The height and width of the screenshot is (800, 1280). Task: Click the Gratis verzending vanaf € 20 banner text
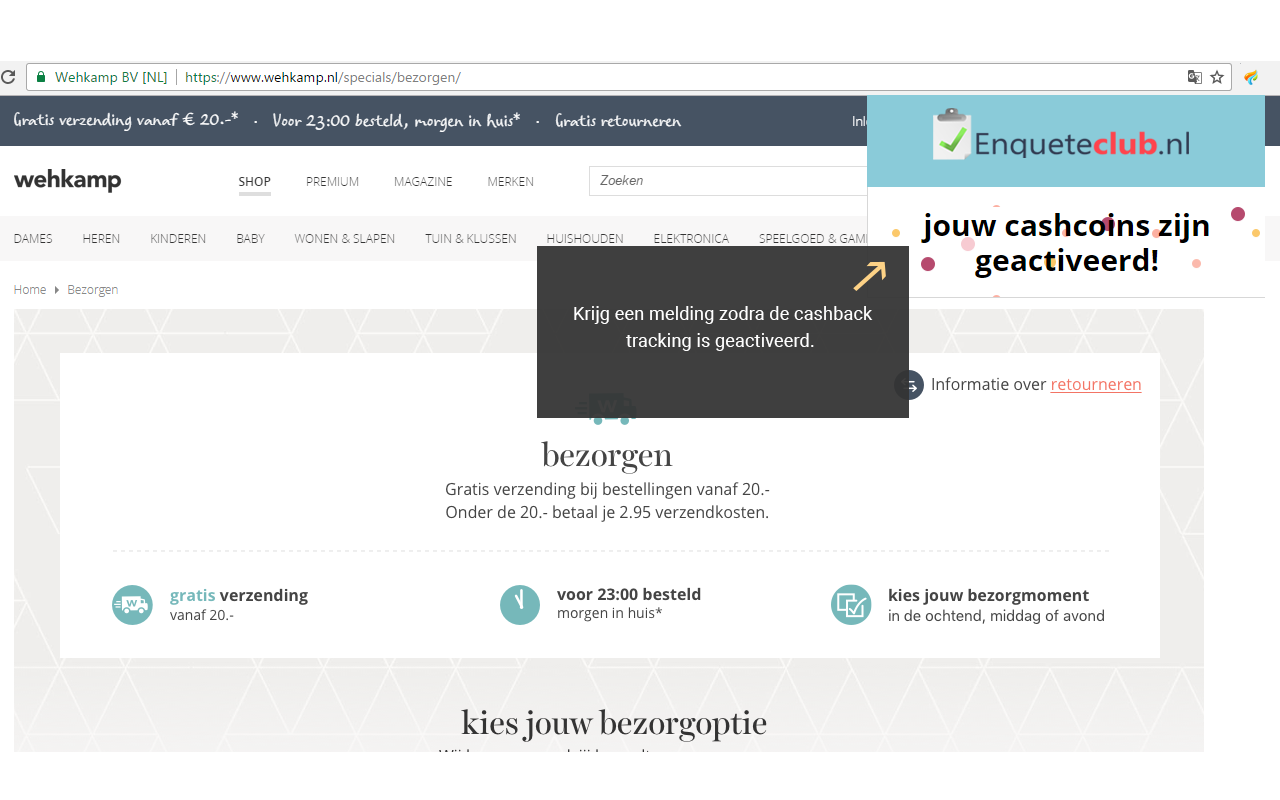click(126, 120)
